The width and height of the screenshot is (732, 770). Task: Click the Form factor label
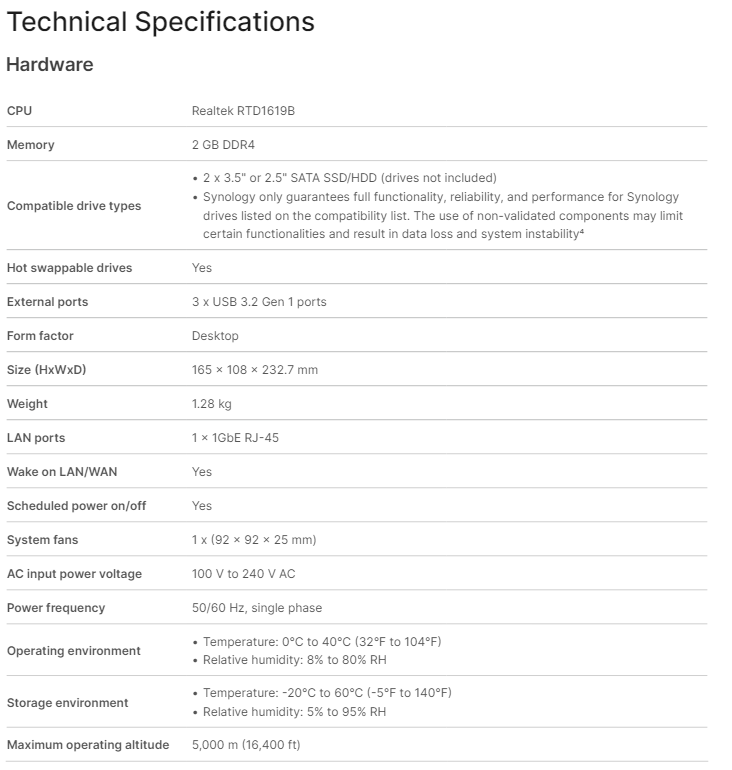[x=40, y=336]
